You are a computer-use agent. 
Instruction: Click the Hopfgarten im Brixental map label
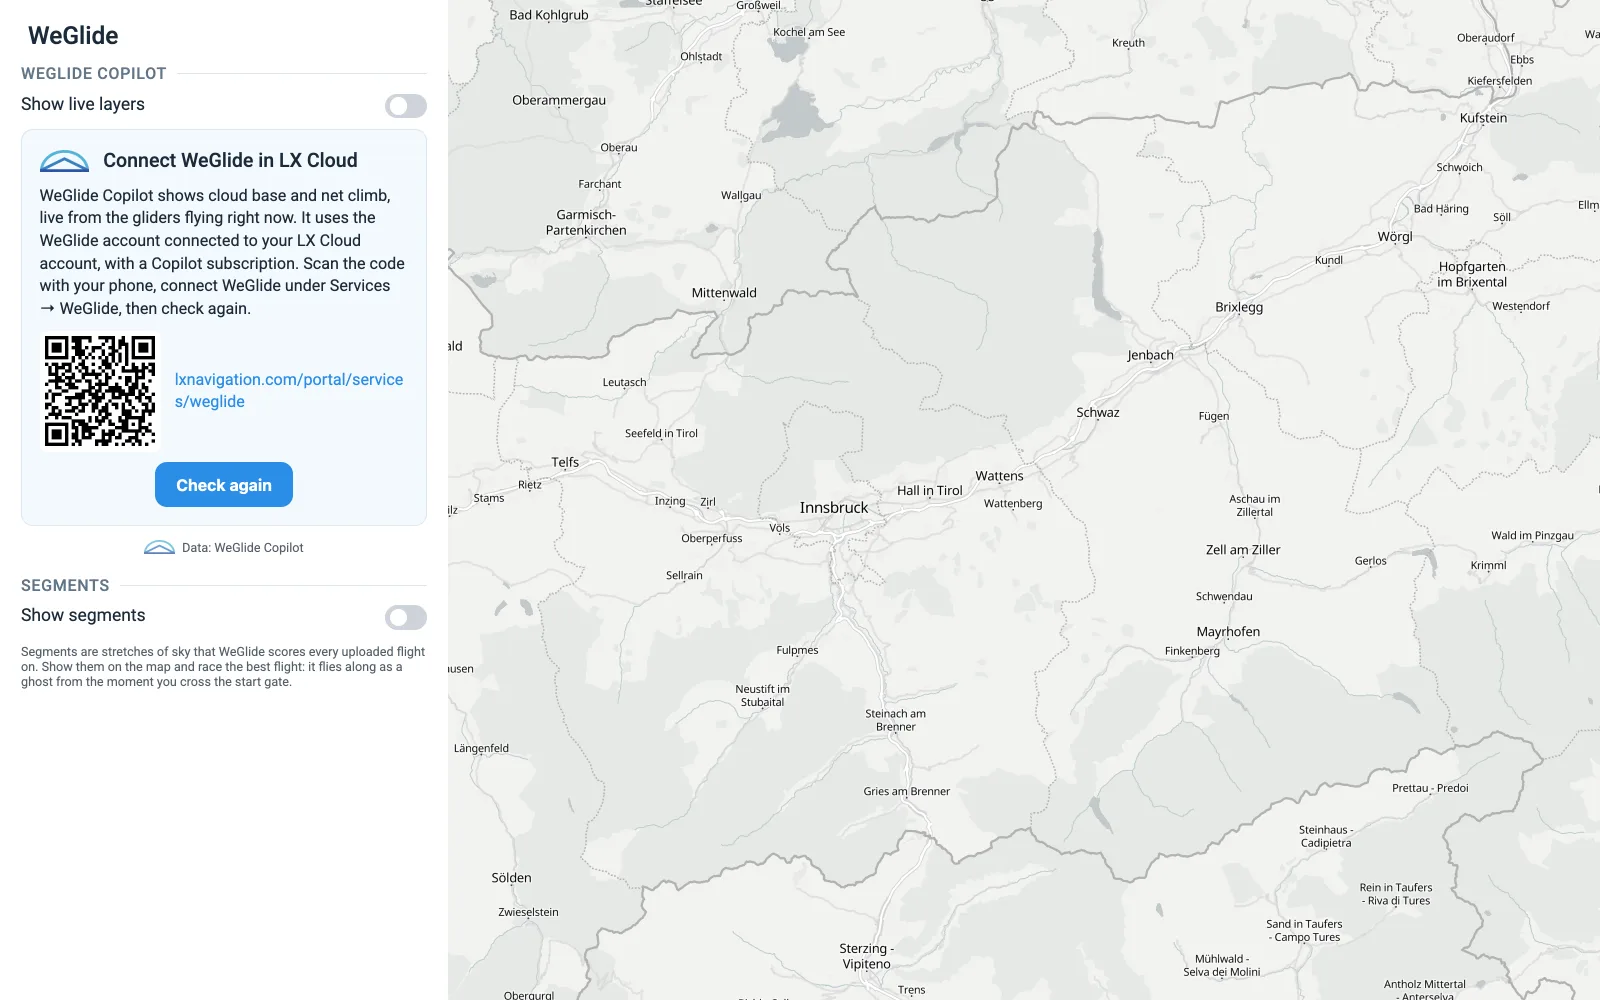[1472, 274]
